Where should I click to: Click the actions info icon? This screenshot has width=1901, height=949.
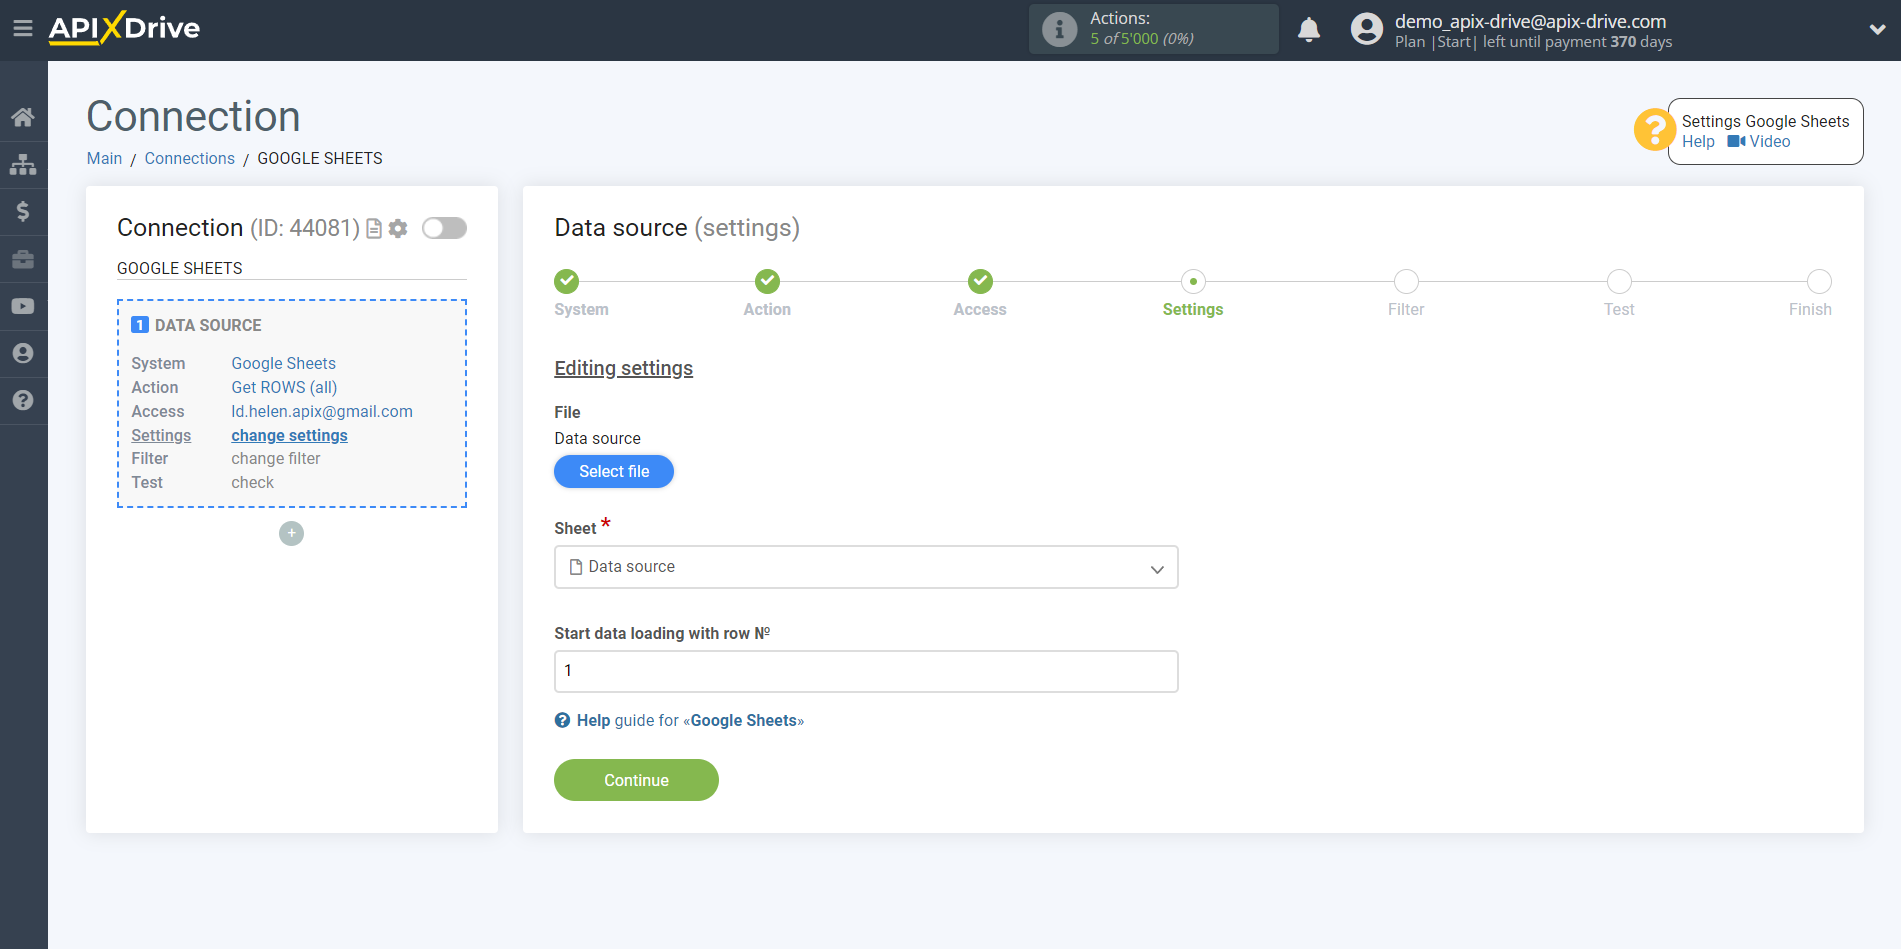point(1059,29)
